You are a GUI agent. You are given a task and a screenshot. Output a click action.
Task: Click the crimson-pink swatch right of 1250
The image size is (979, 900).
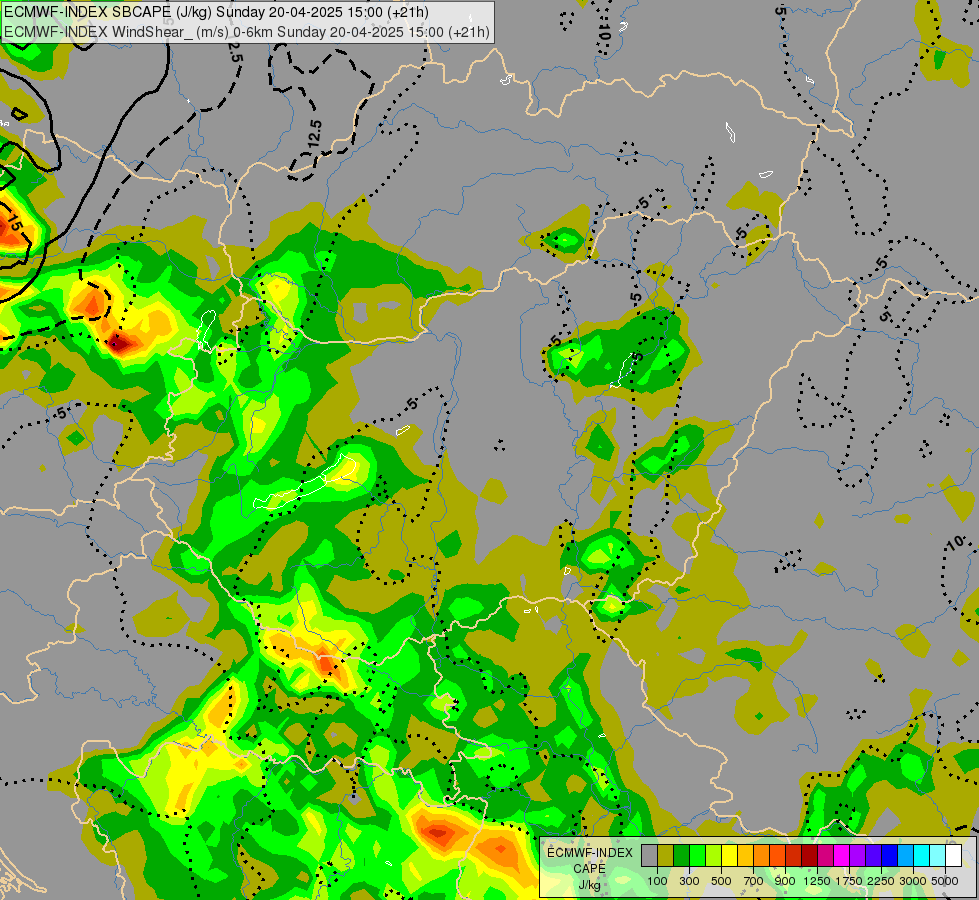tap(825, 856)
